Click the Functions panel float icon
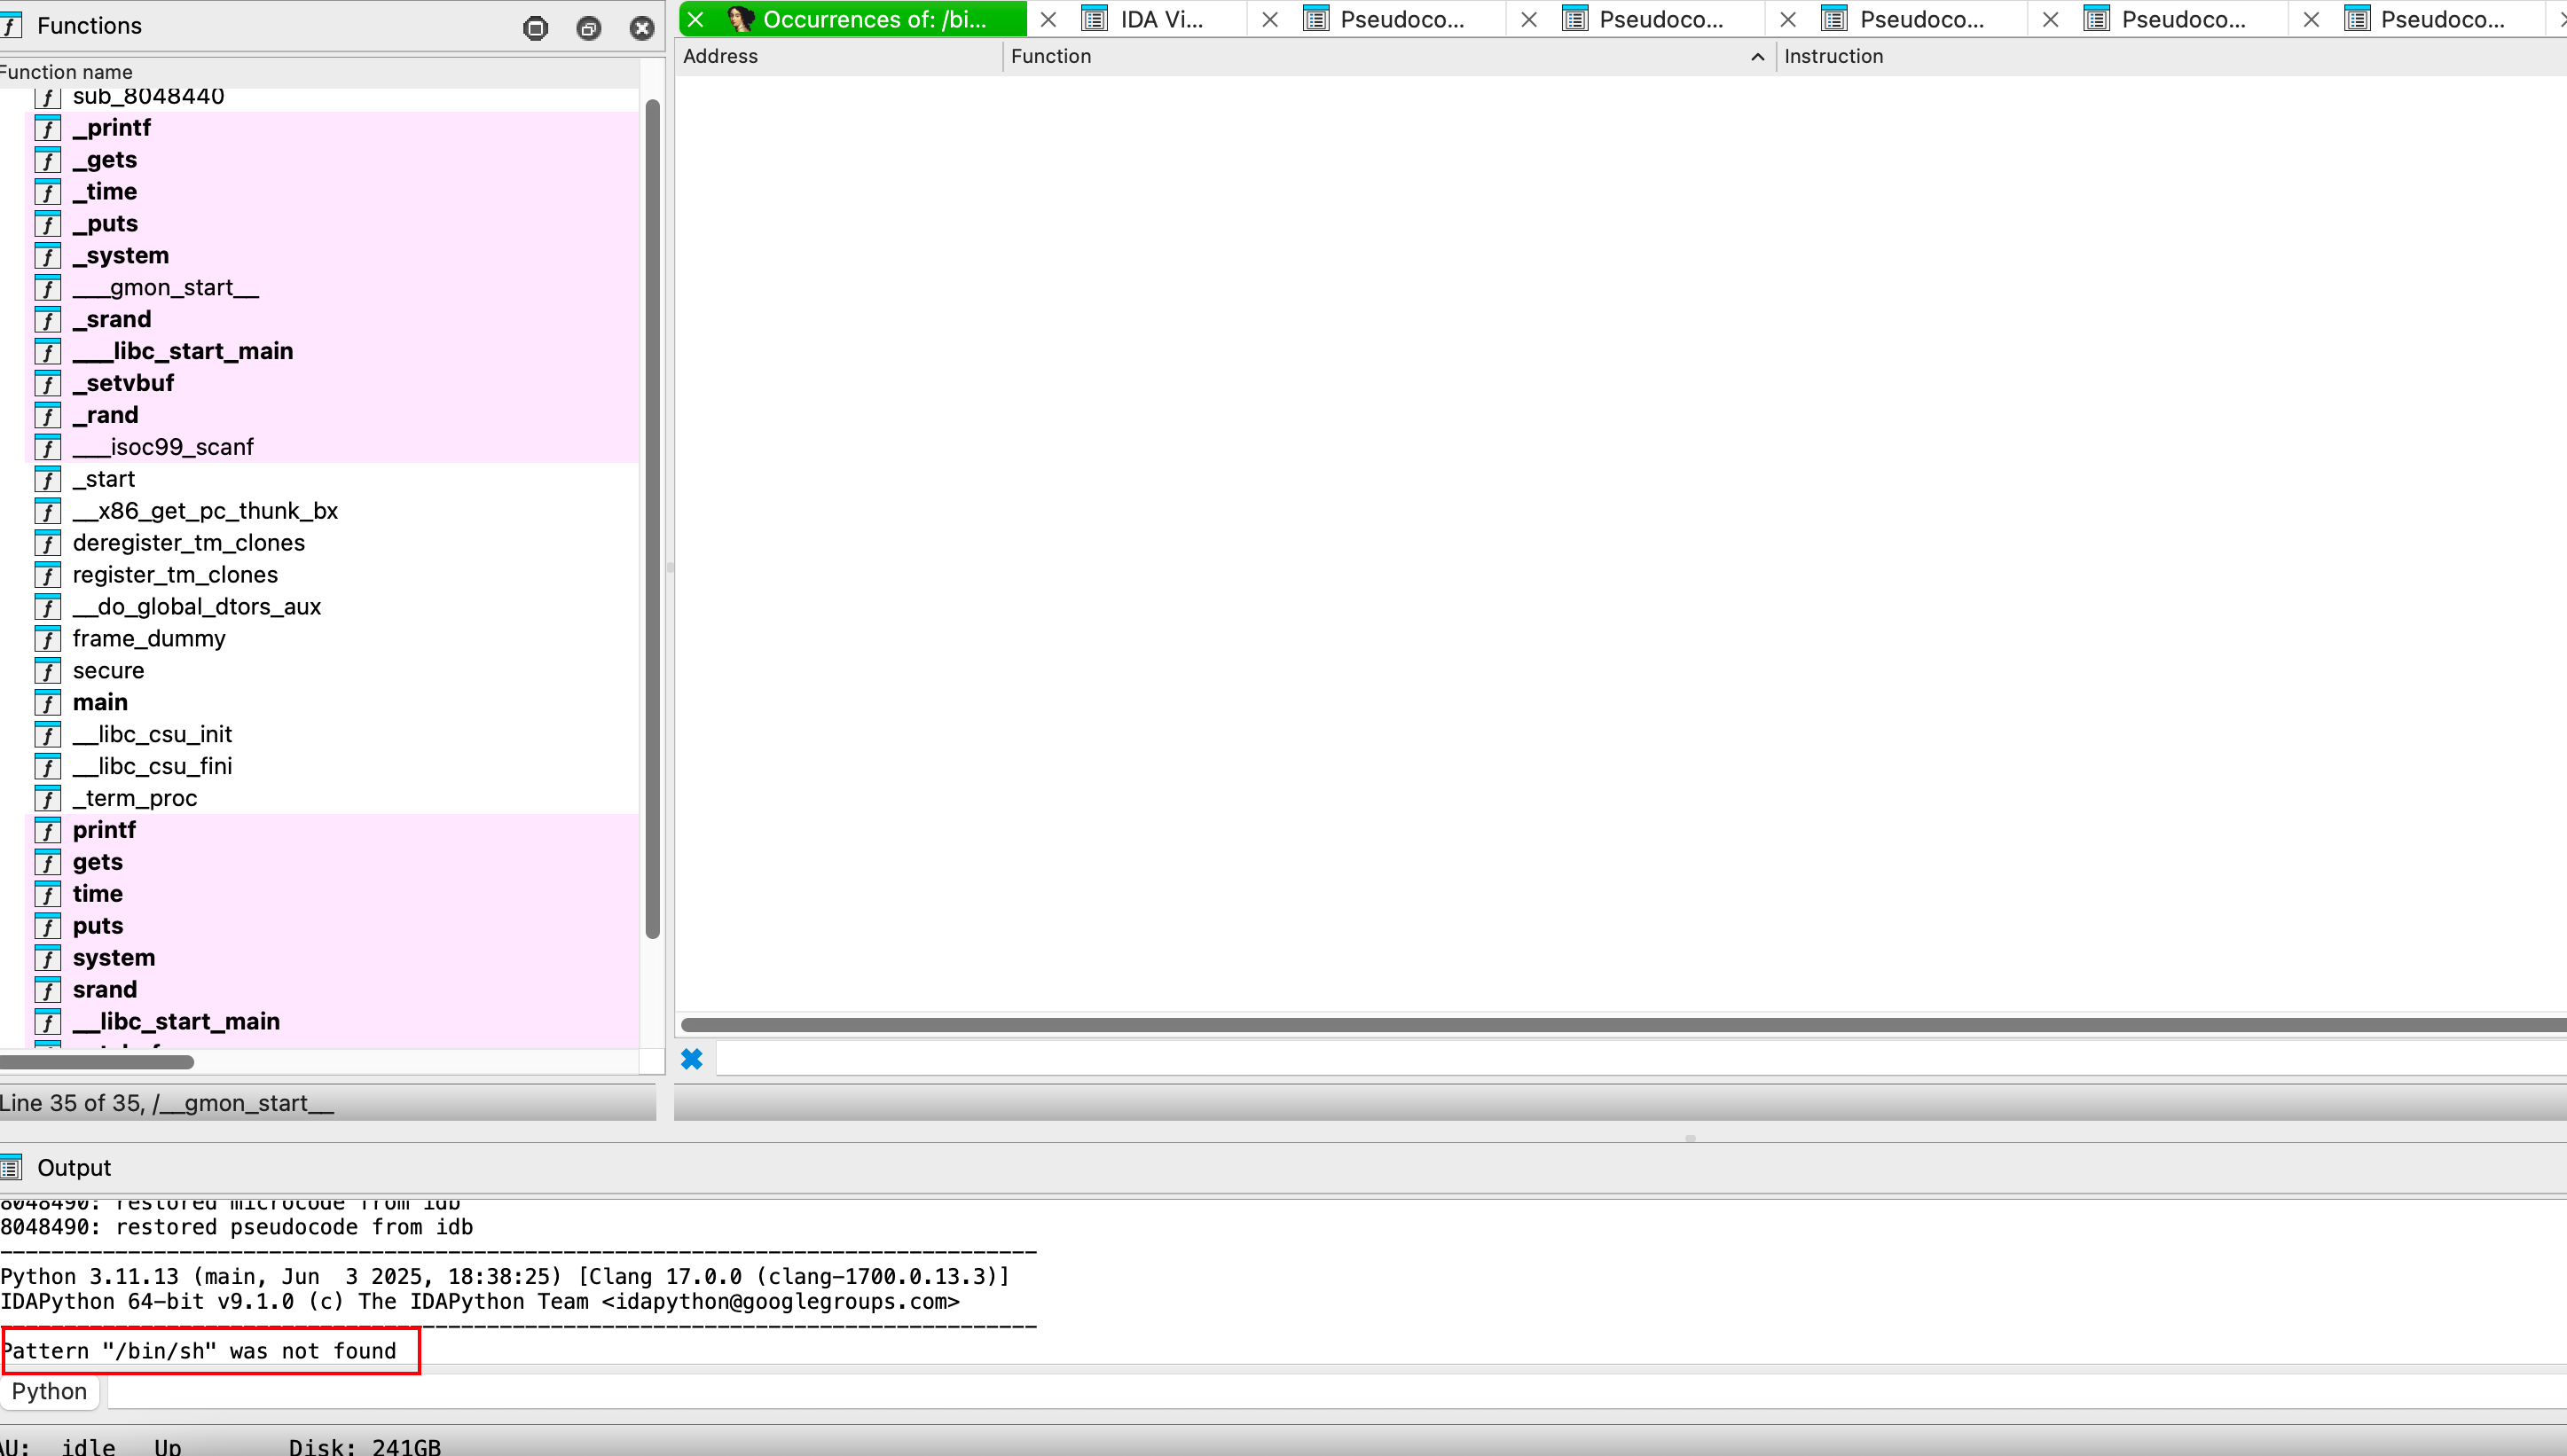 pos(588,28)
